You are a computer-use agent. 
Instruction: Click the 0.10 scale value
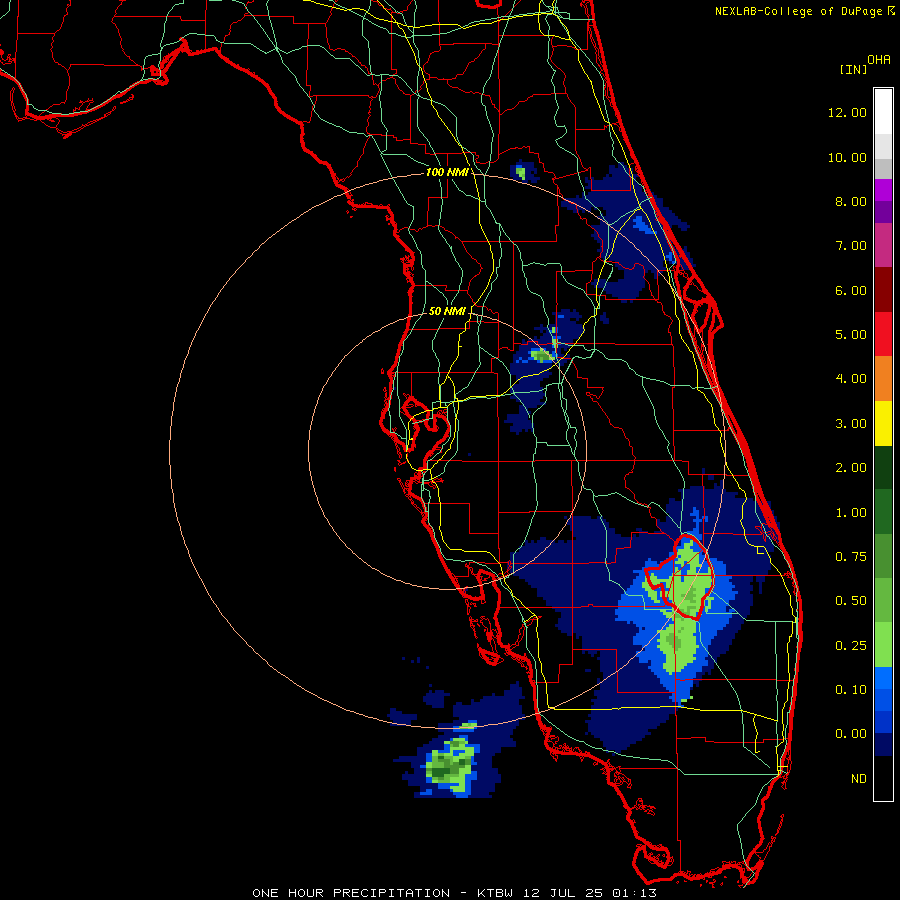click(850, 690)
